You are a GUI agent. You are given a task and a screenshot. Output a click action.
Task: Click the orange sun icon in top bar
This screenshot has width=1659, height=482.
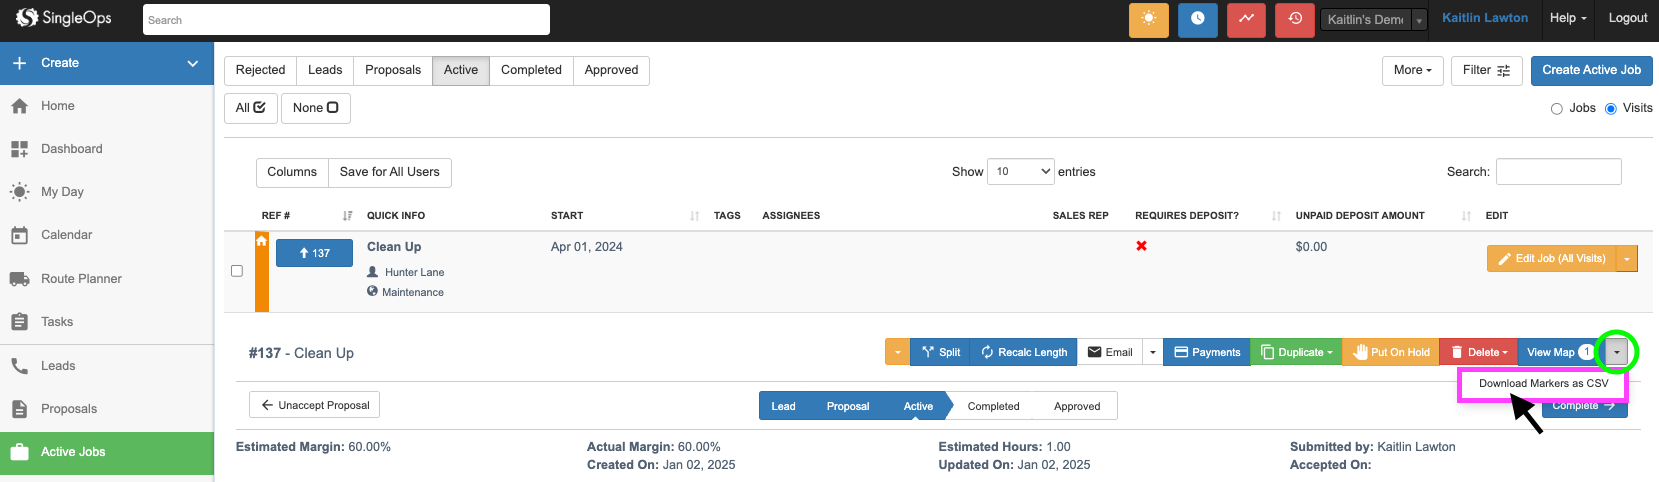click(x=1148, y=19)
